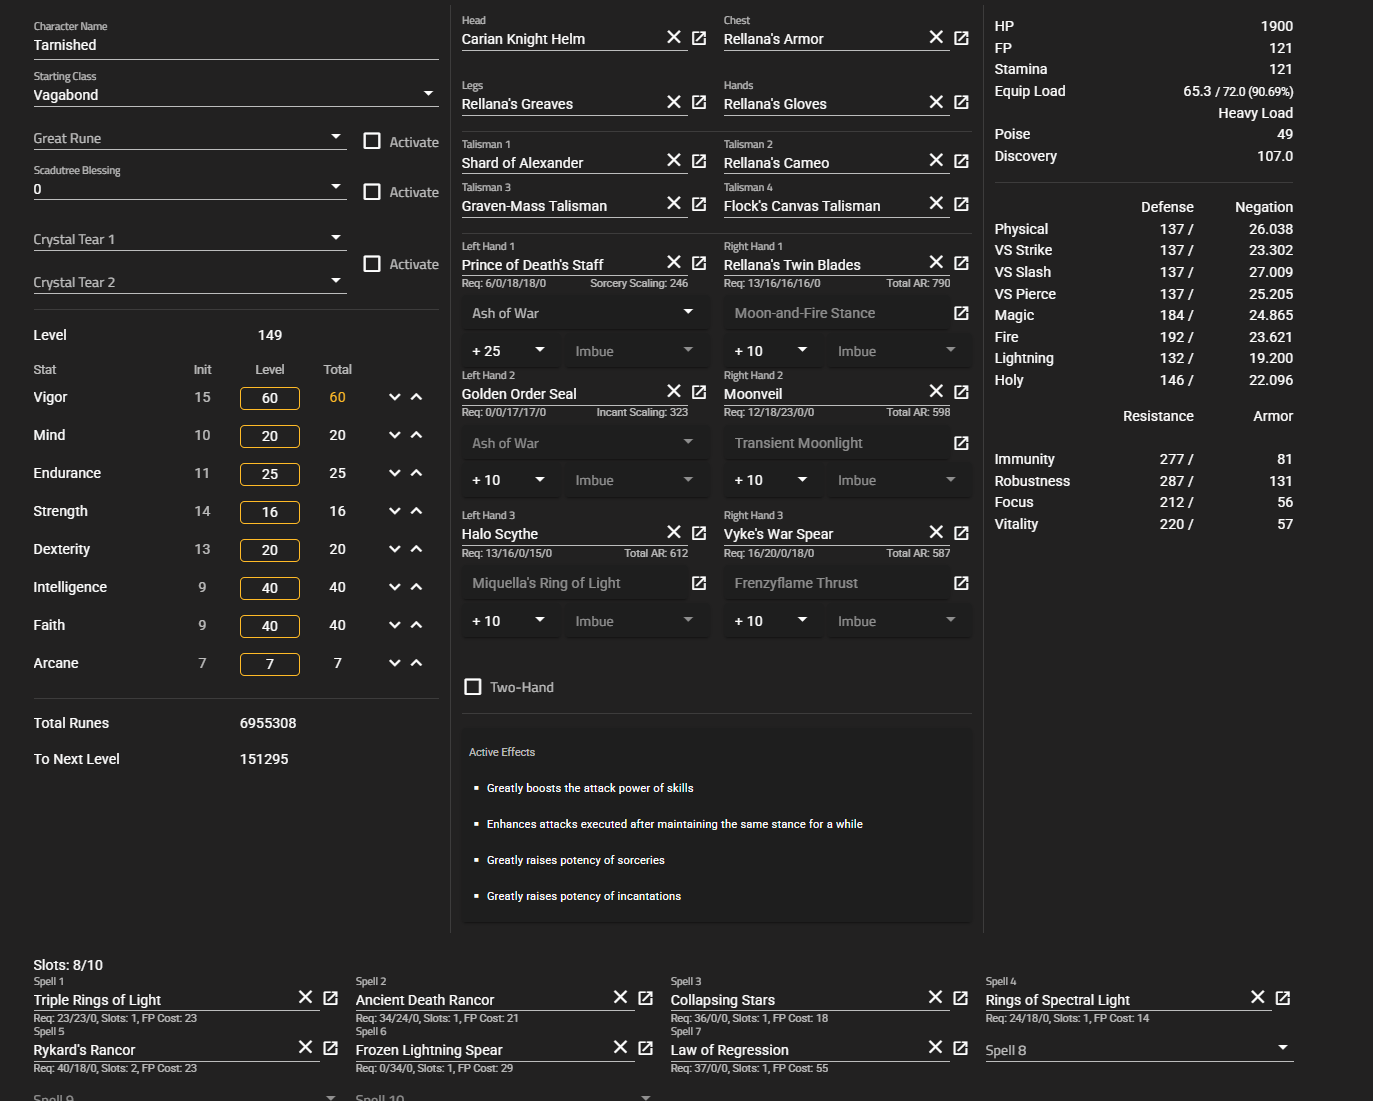Change Prince of Death's Staff upgrade level +25

tap(510, 351)
